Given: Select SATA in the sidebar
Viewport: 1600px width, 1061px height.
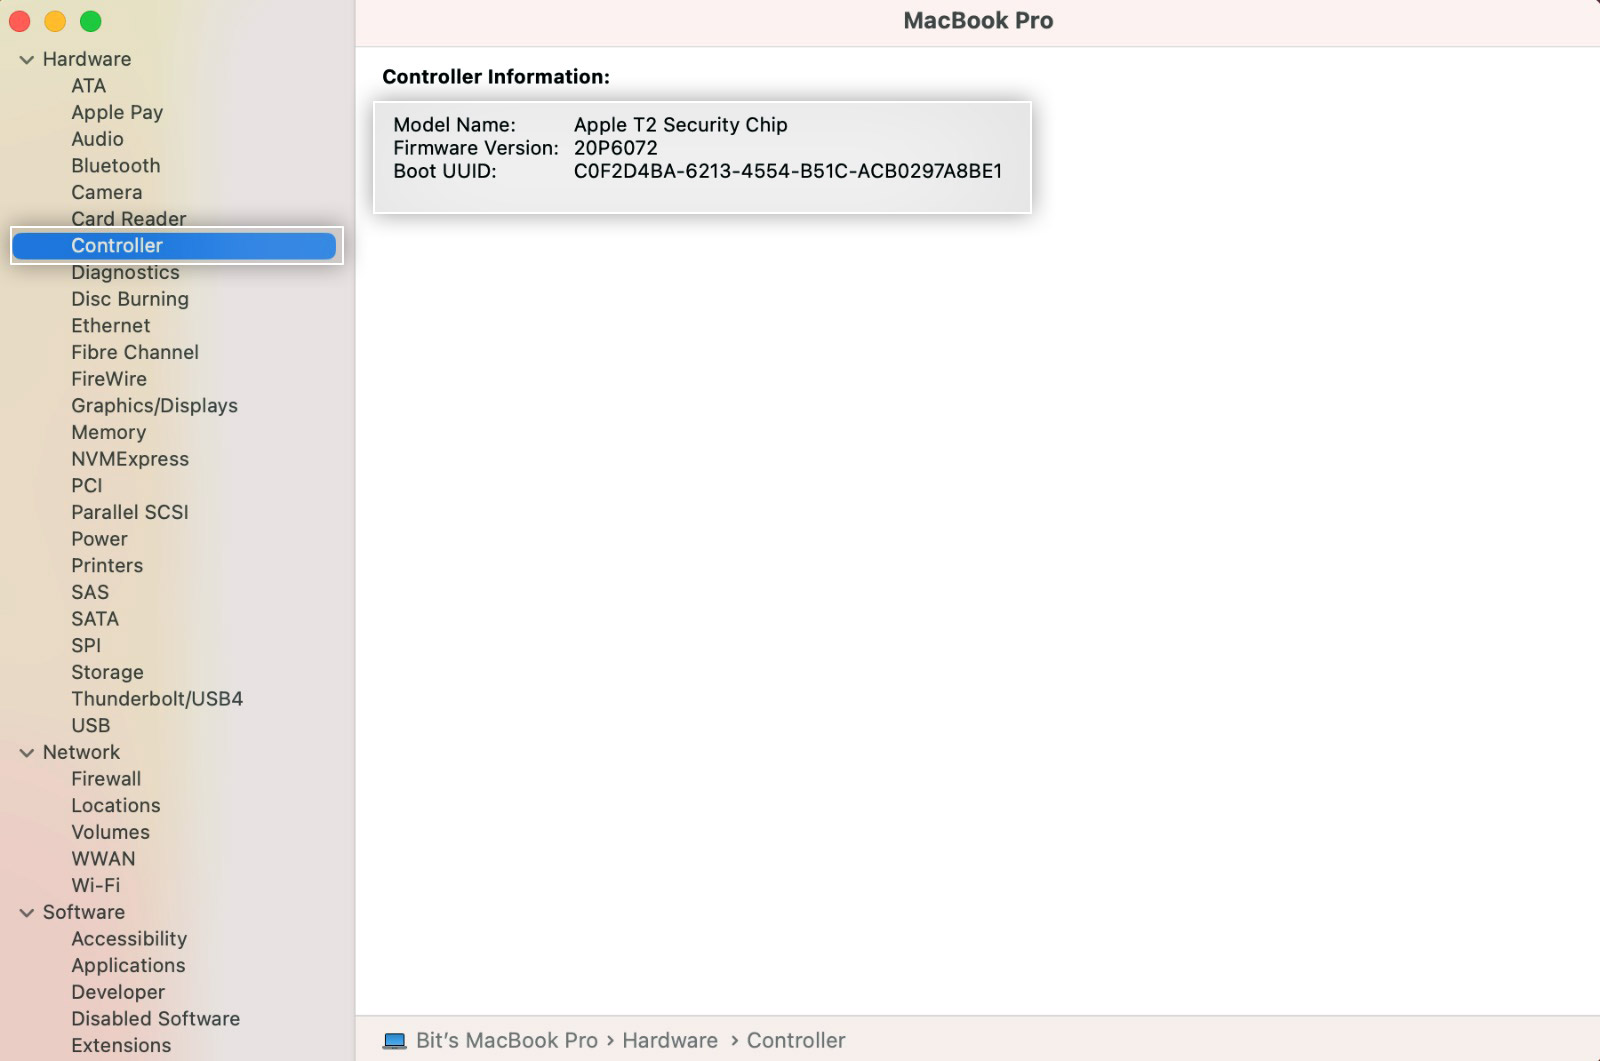Looking at the screenshot, I should (x=95, y=619).
